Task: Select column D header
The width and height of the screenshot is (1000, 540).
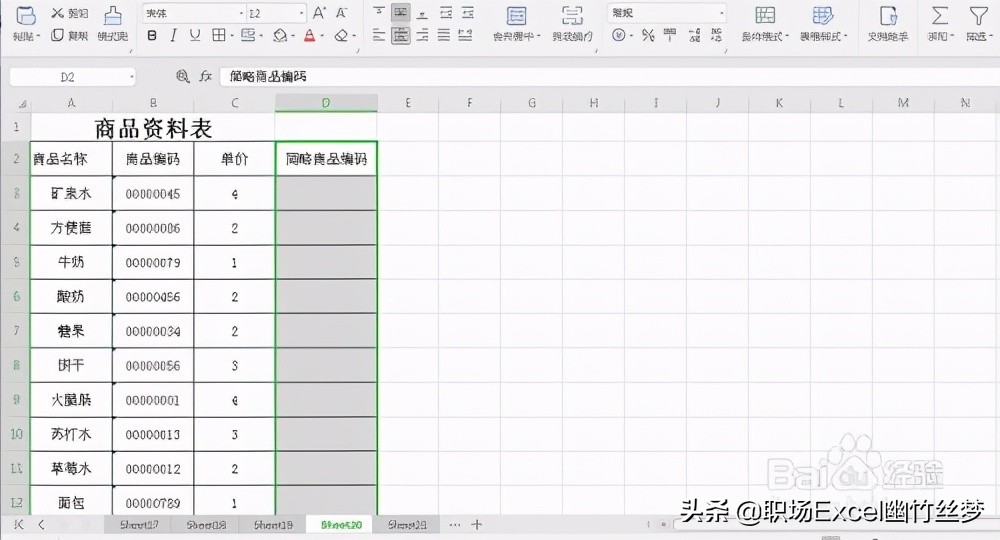Action: coord(326,103)
